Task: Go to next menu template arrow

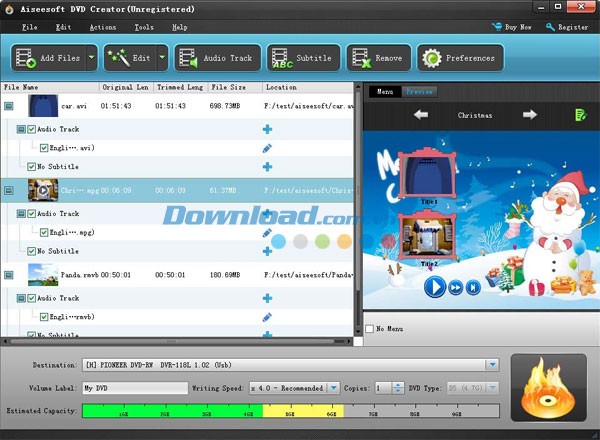Action: click(530, 114)
